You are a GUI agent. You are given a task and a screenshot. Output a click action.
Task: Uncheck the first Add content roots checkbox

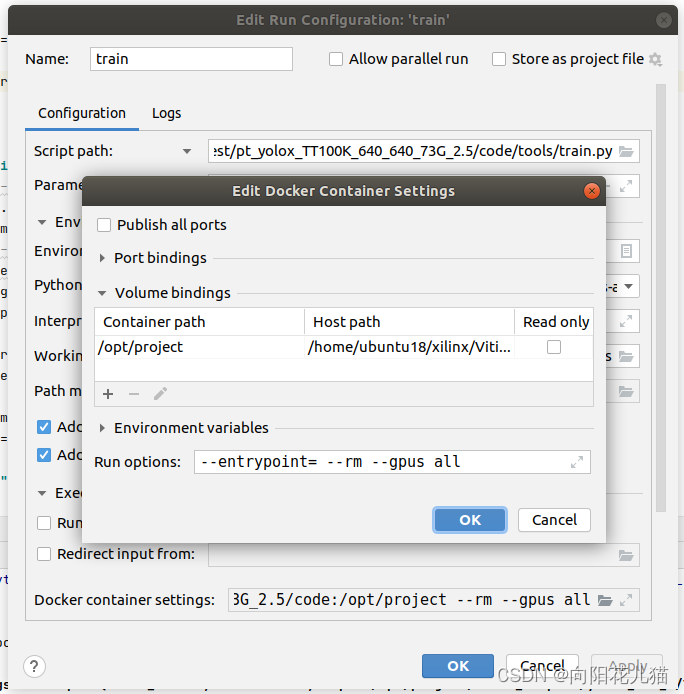point(44,427)
